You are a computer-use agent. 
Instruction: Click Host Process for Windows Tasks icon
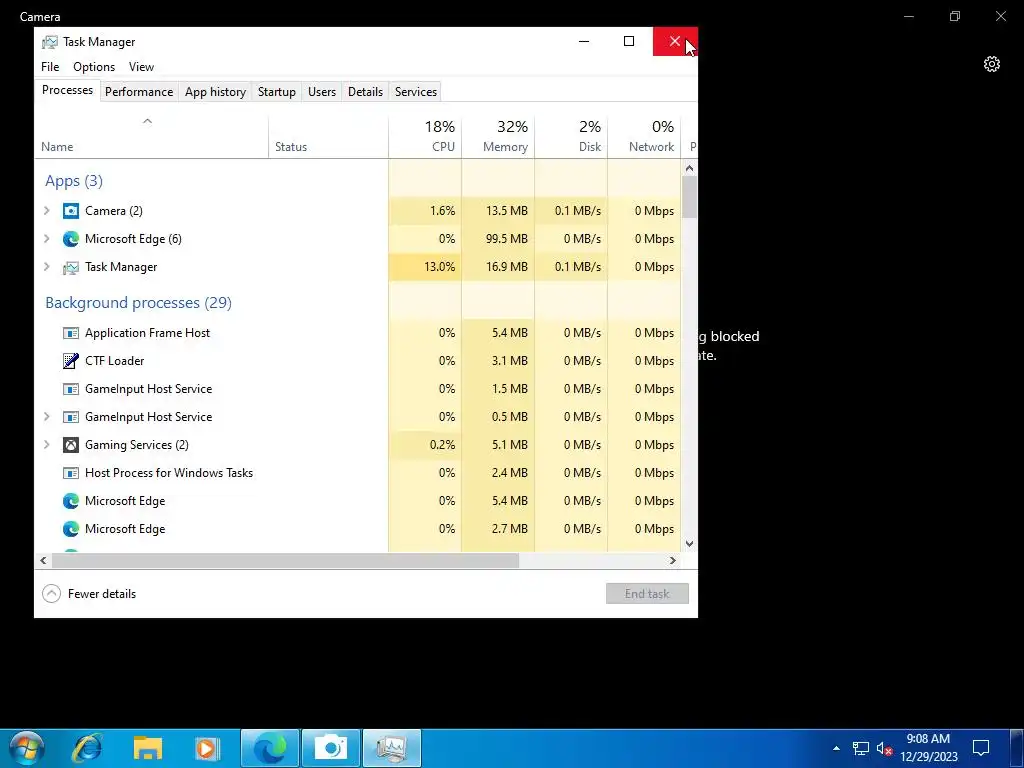tap(71, 473)
